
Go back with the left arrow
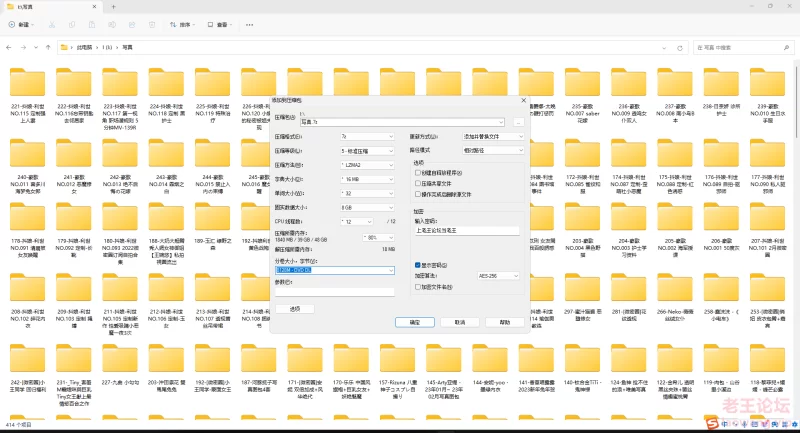pos(9,47)
